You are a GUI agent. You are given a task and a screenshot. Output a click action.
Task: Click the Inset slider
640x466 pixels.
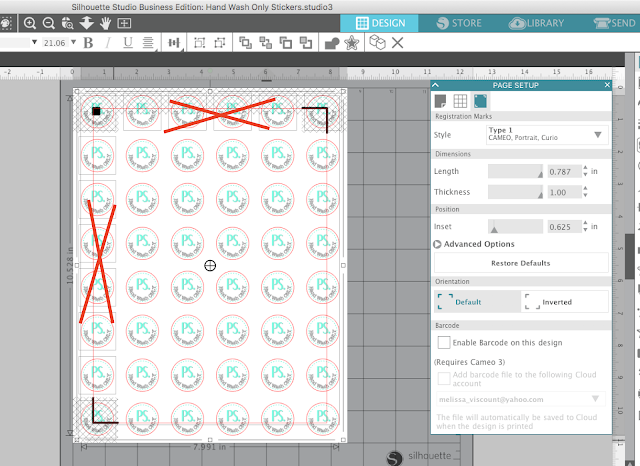[x=515, y=226]
